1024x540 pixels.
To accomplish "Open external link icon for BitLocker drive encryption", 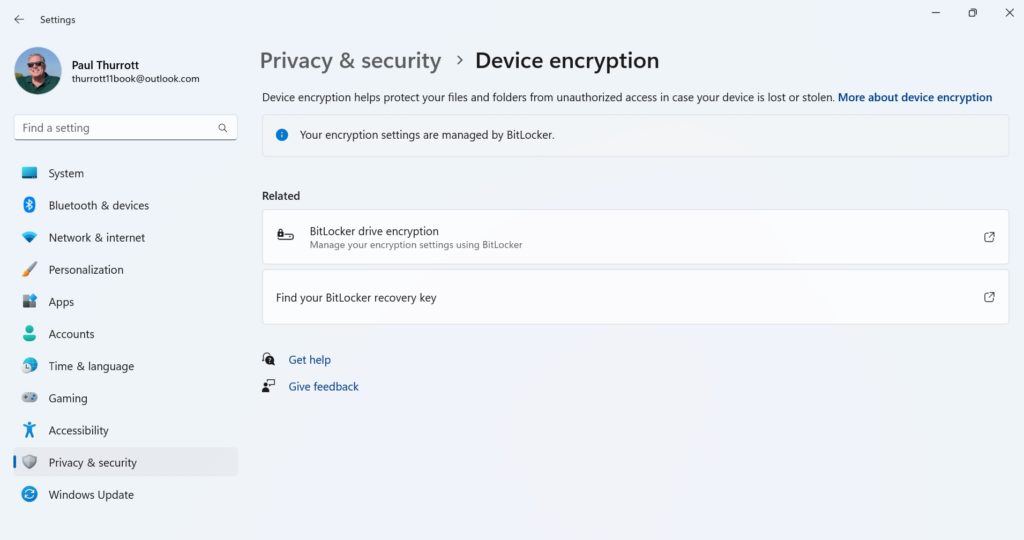I will pos(989,237).
